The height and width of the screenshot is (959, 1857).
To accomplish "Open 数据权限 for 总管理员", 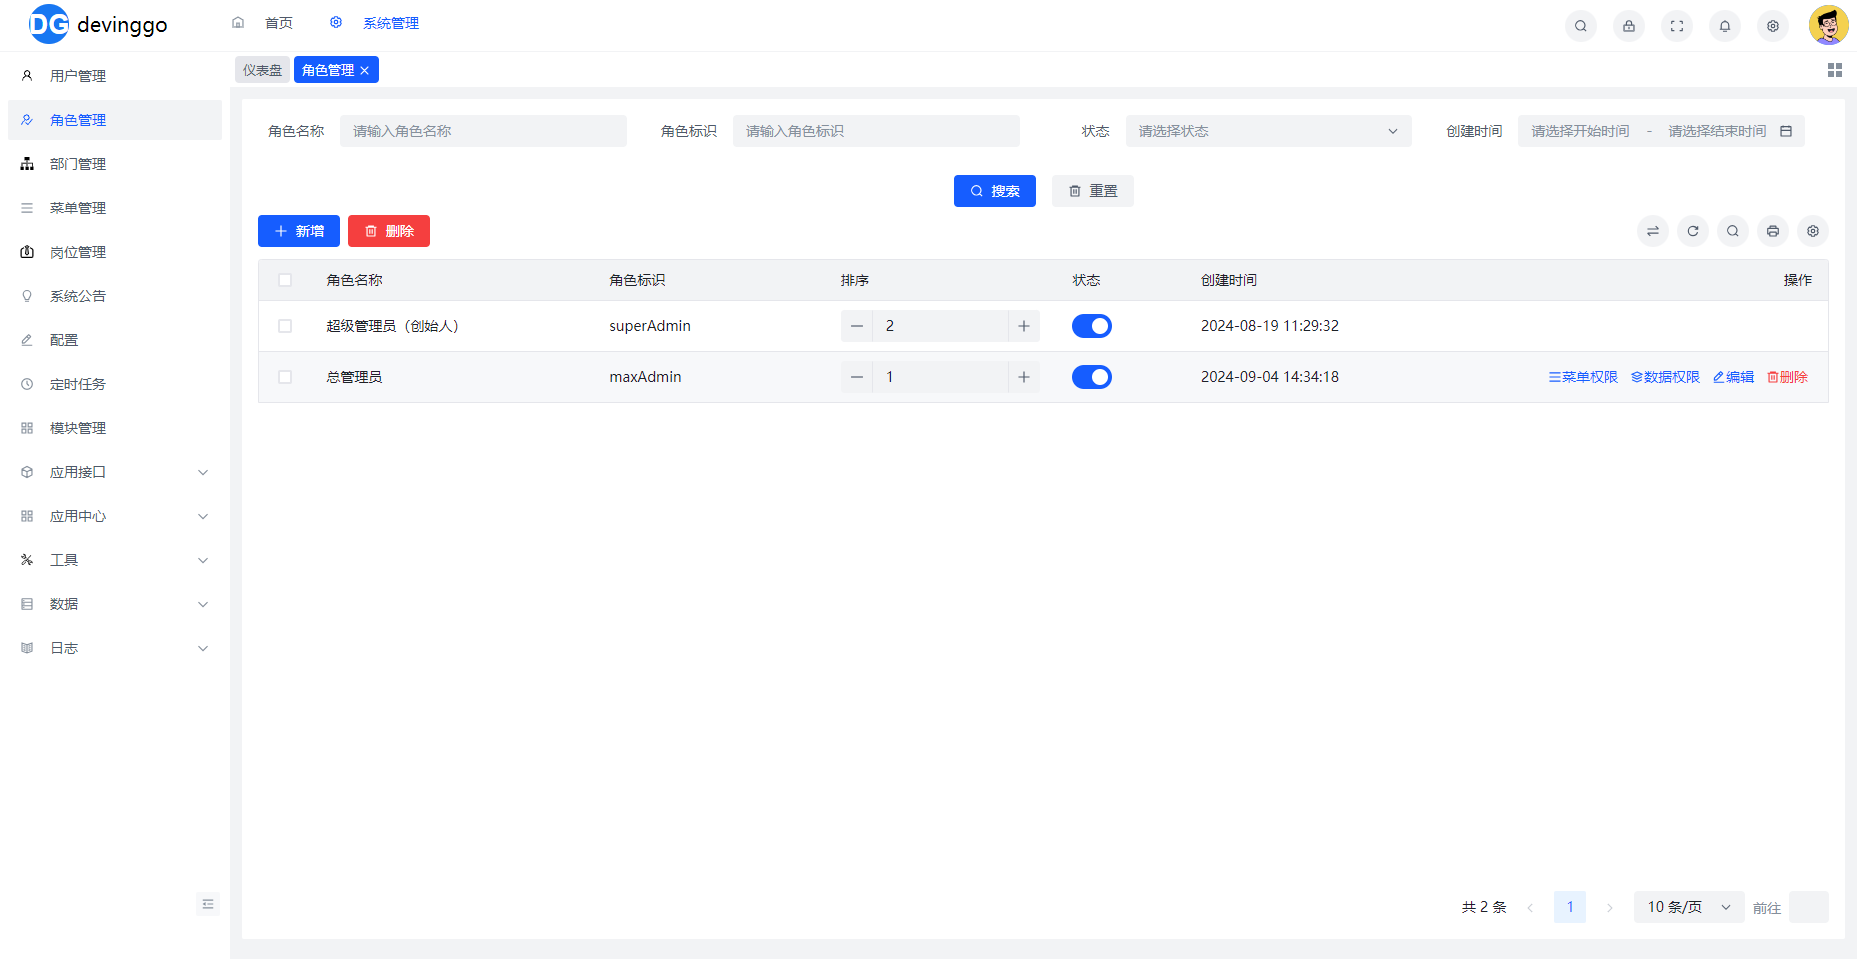I will point(1665,377).
